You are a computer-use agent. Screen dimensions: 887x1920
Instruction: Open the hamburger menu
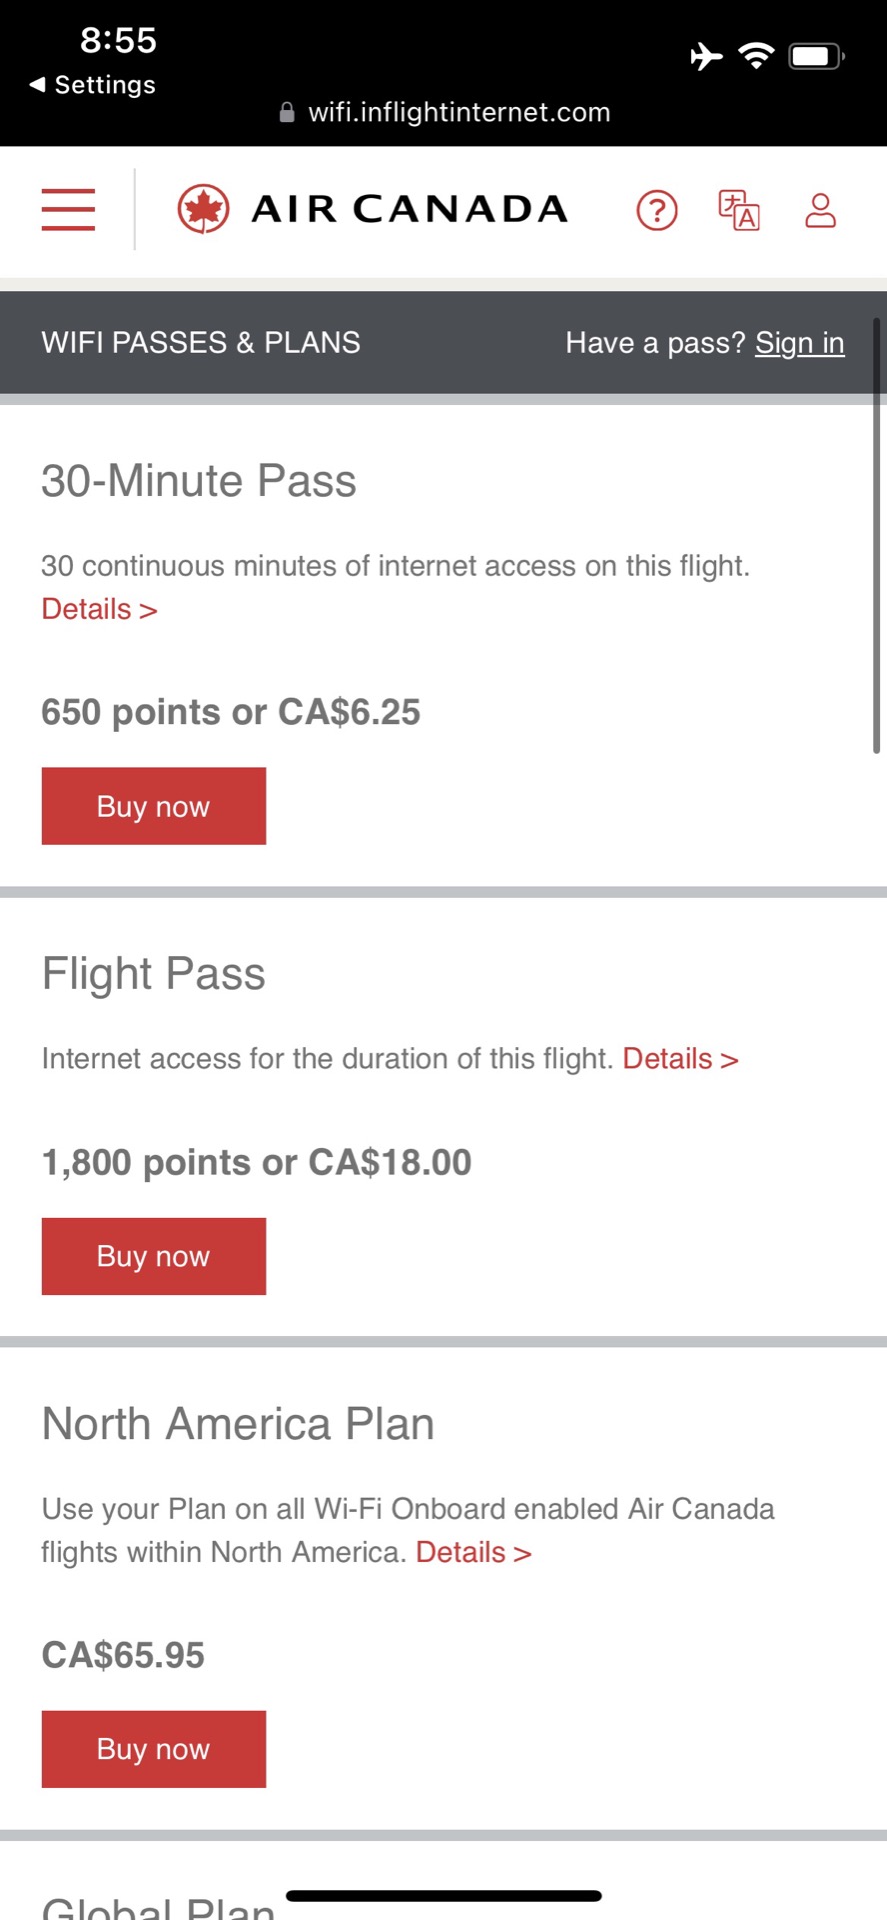pos(68,210)
